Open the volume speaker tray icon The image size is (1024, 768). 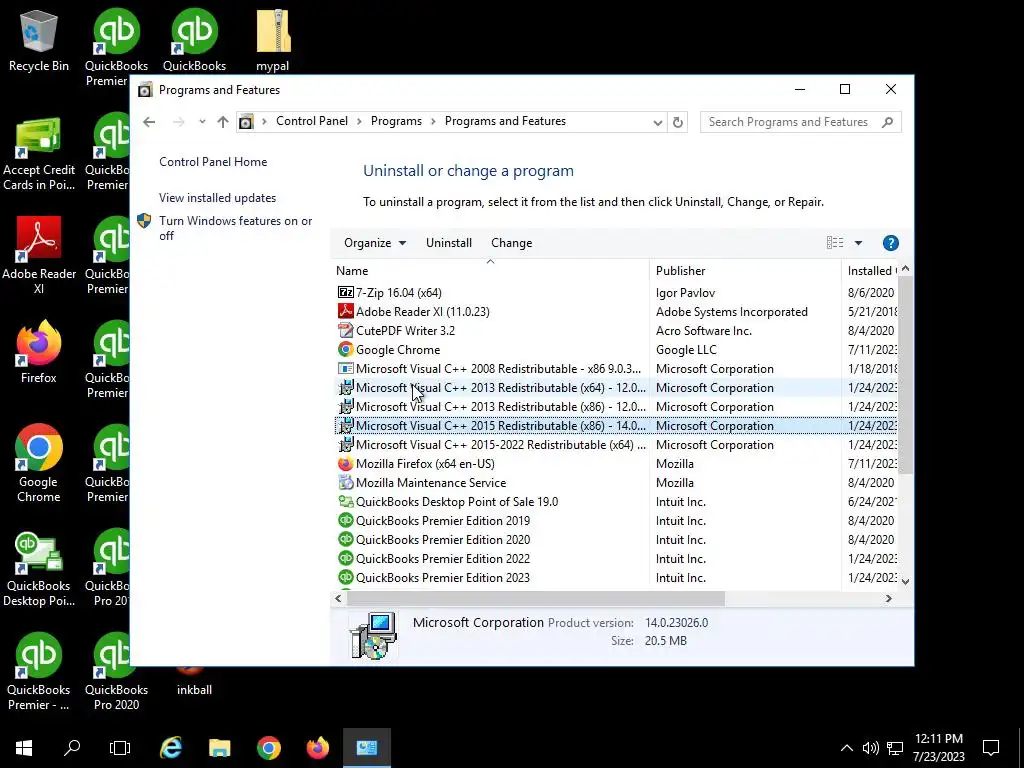(x=870, y=748)
